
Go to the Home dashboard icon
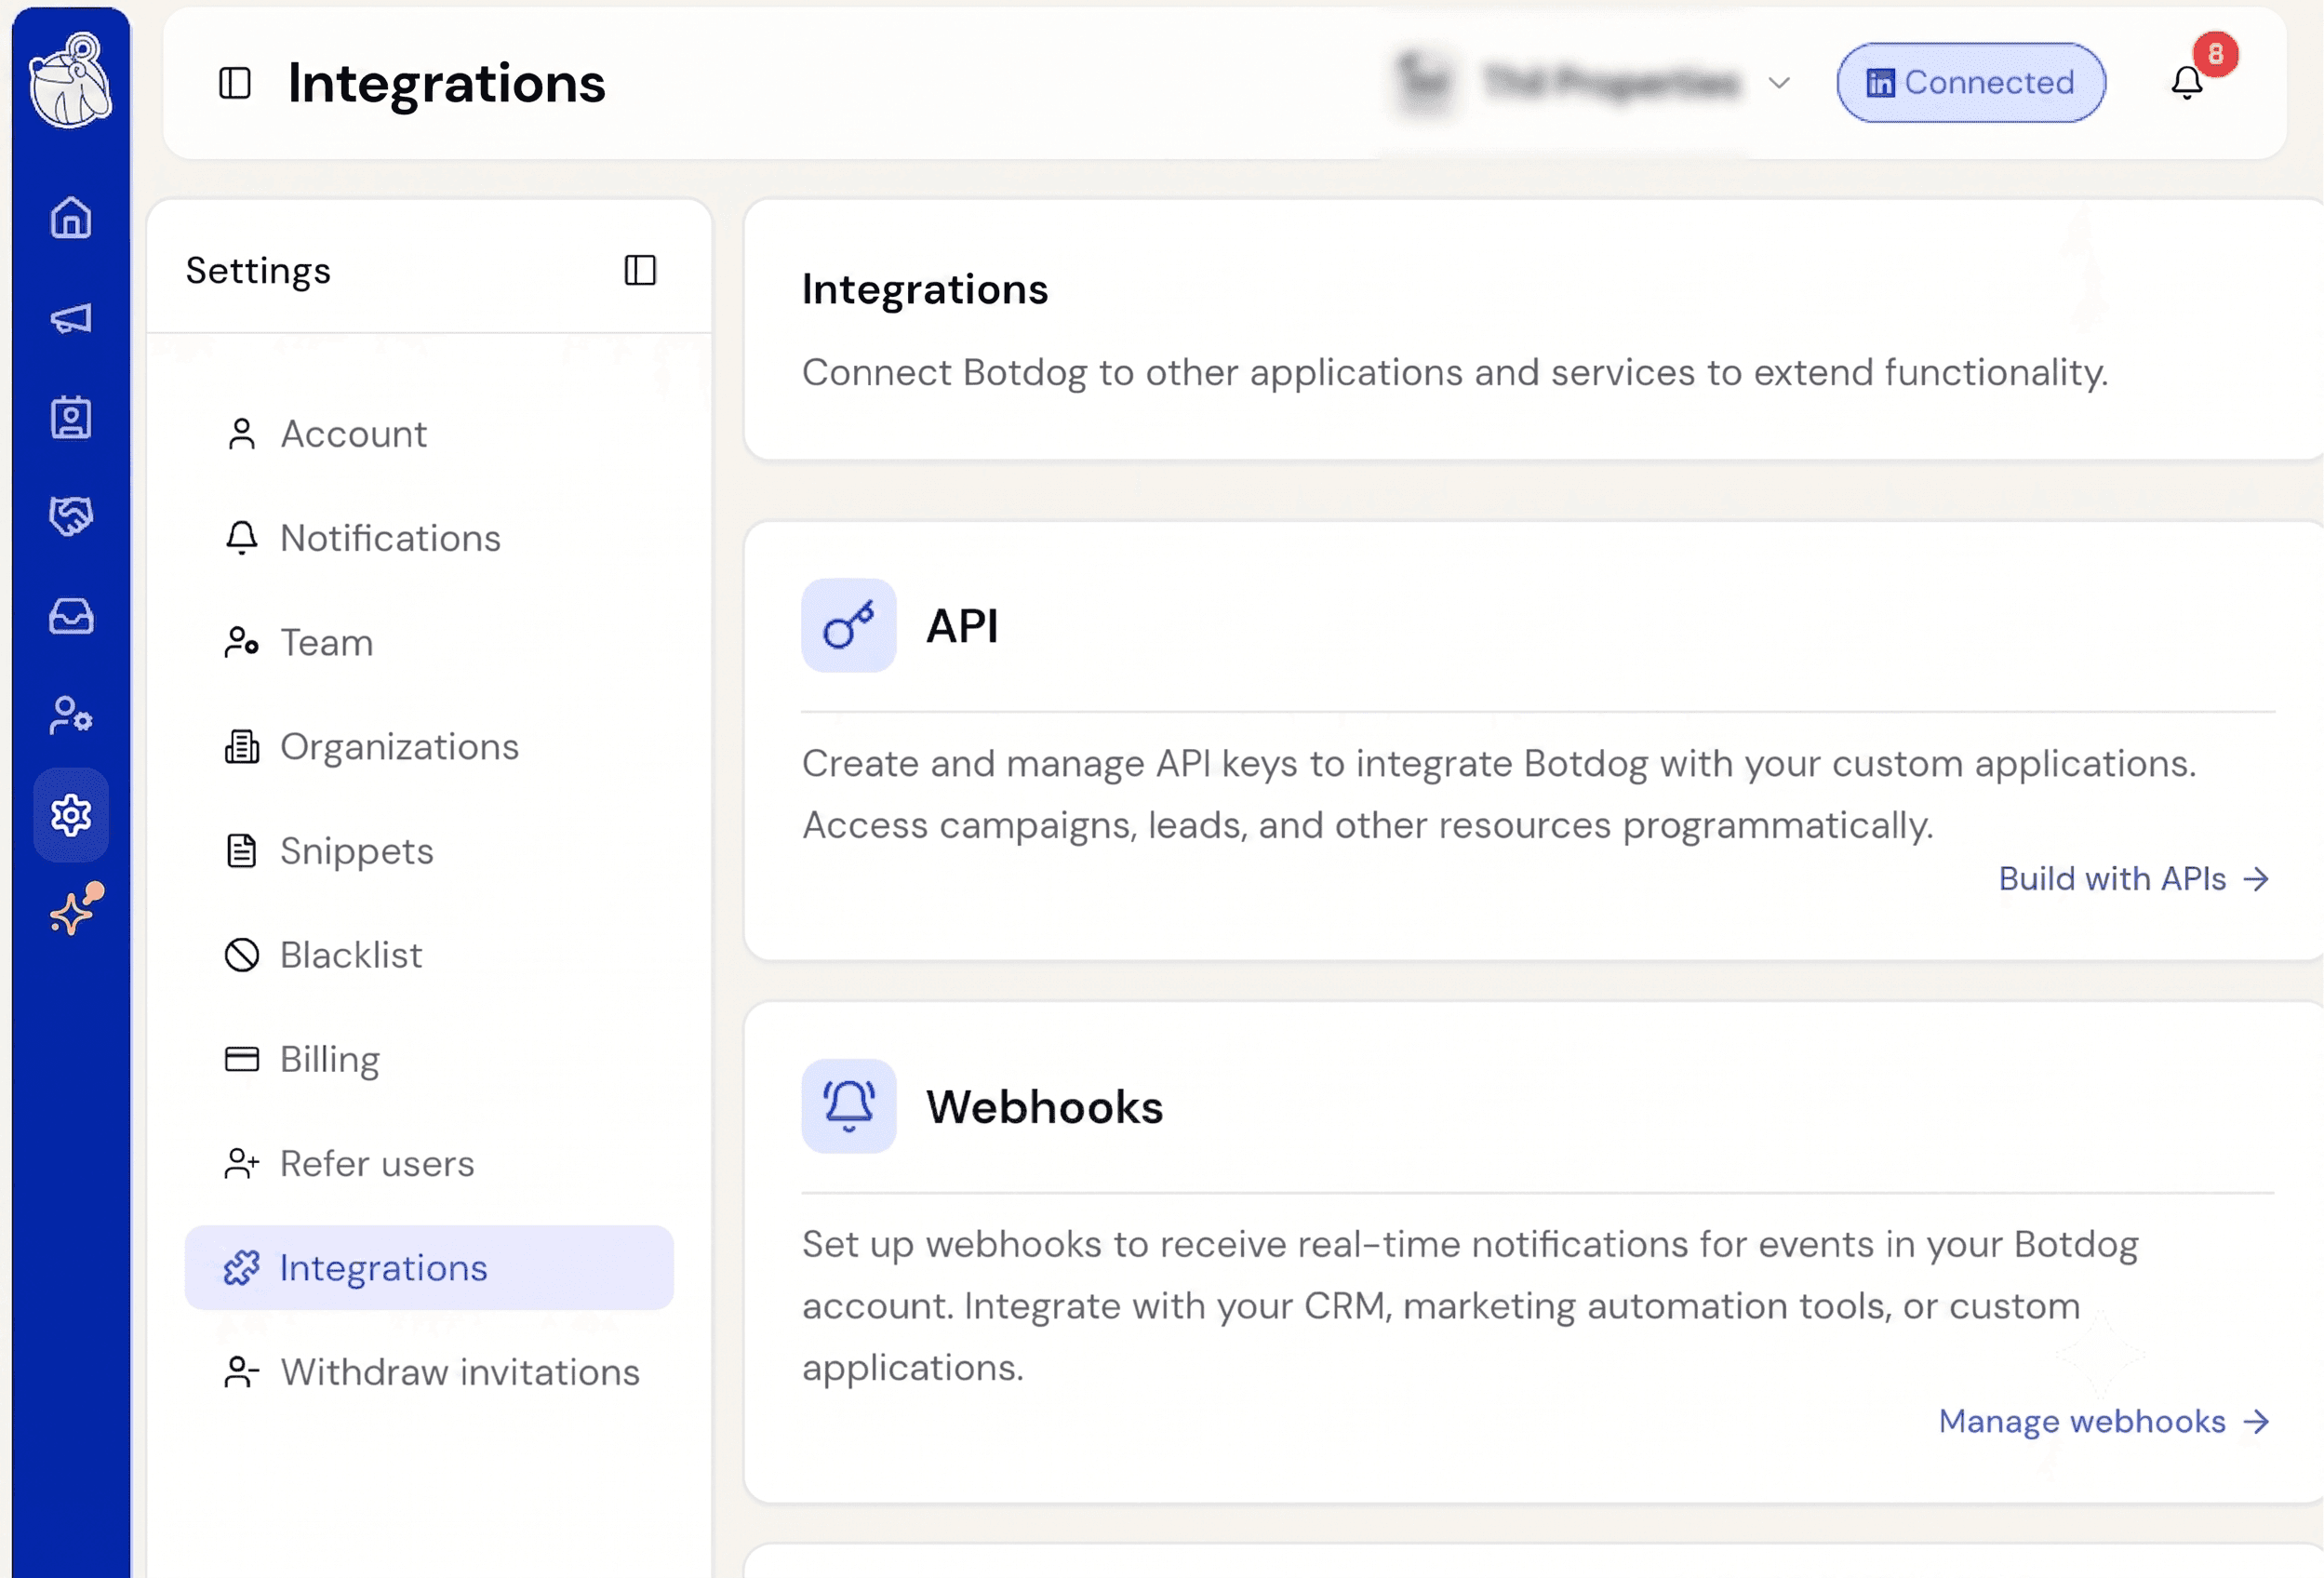[x=71, y=217]
